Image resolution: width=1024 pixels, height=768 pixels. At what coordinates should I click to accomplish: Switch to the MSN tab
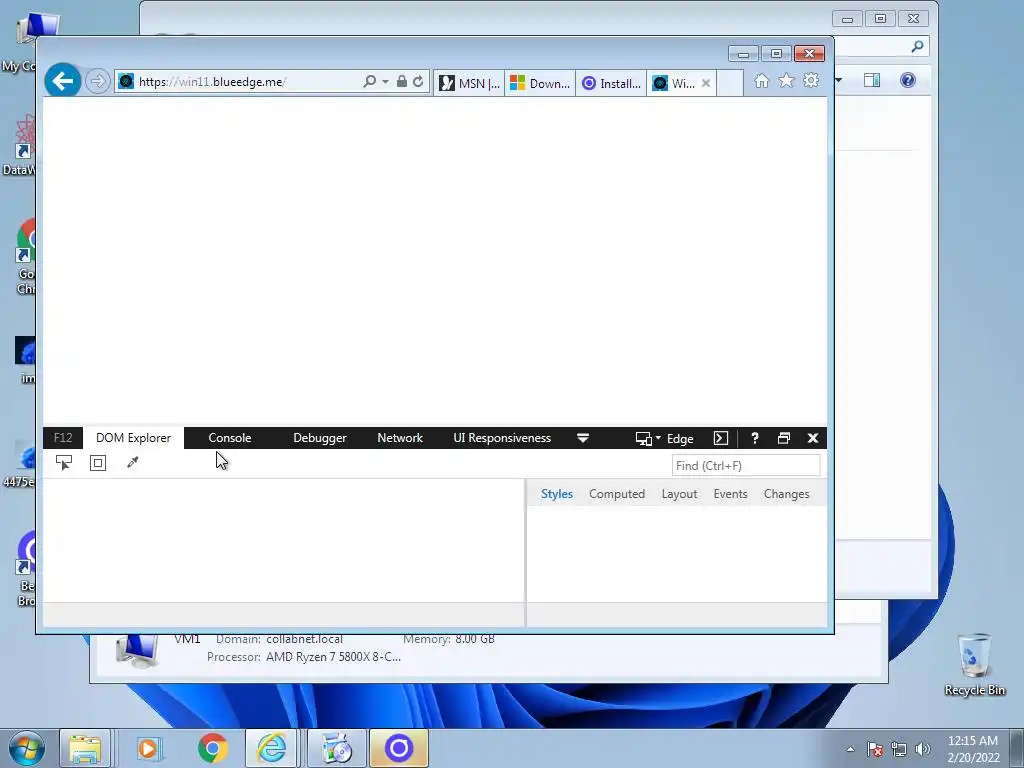469,84
